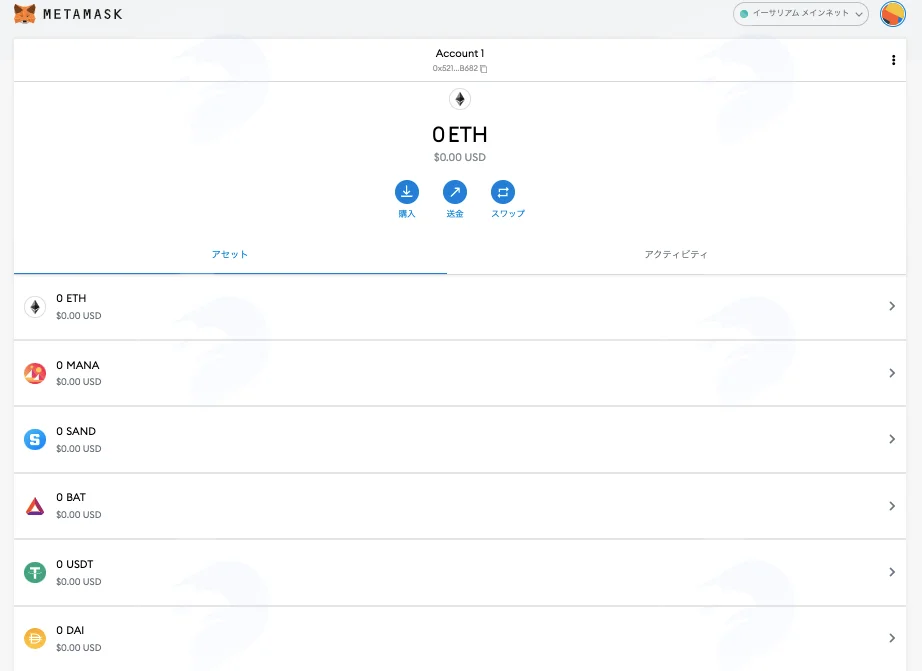The width and height of the screenshot is (922, 671).
Task: Open the イーサリアム メインネット network dropdown
Action: pos(800,14)
